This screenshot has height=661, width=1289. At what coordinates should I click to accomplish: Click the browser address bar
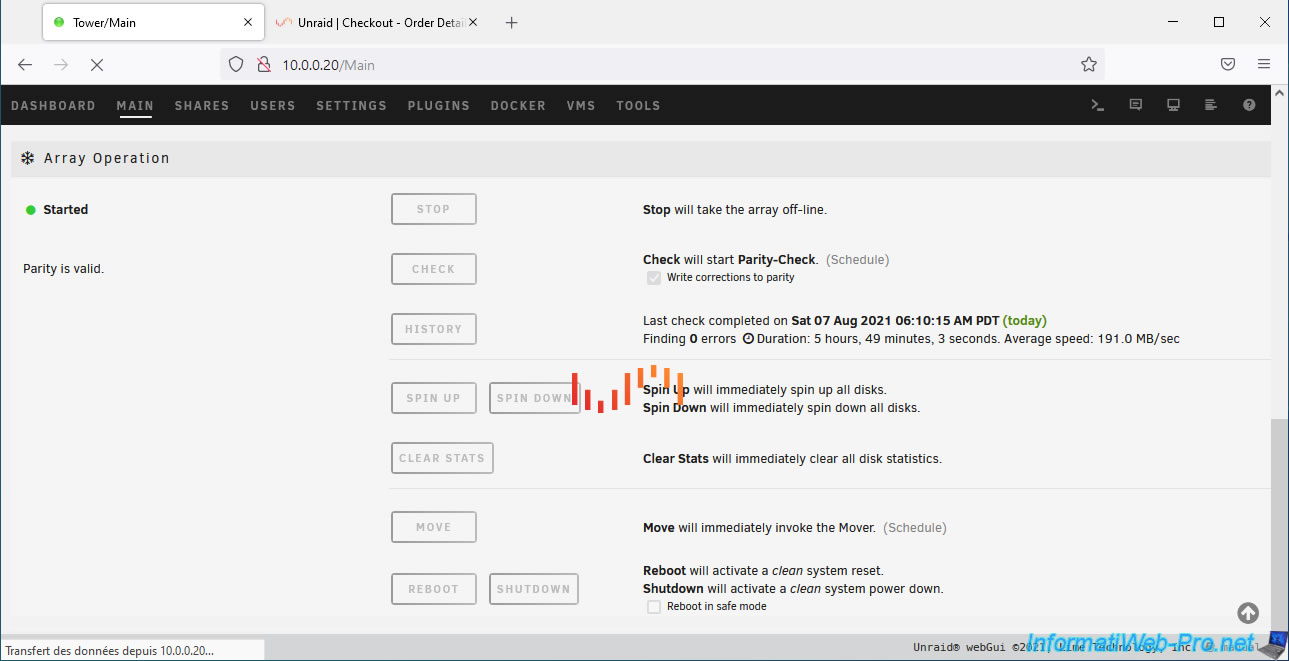[x=660, y=65]
